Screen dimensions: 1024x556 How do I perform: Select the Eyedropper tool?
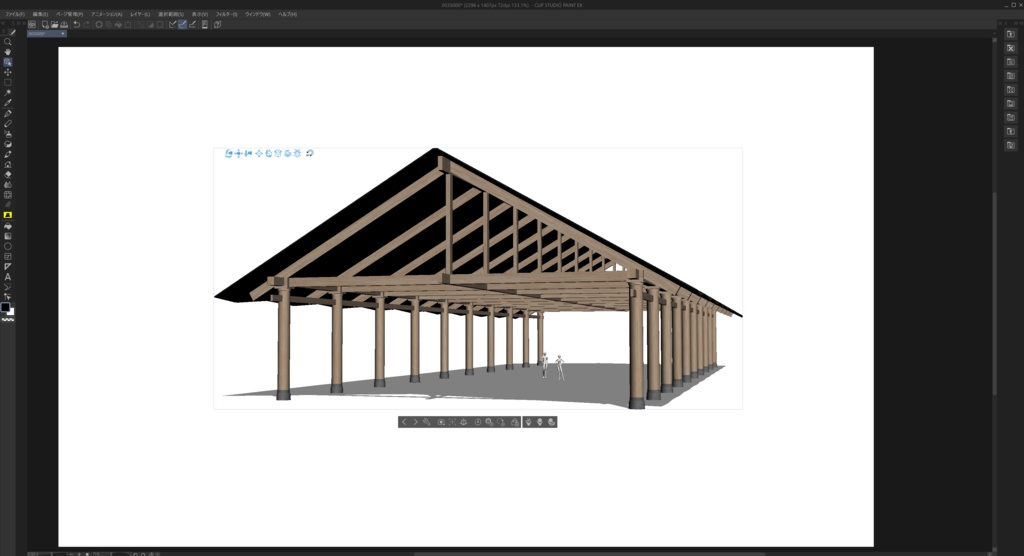[8, 103]
